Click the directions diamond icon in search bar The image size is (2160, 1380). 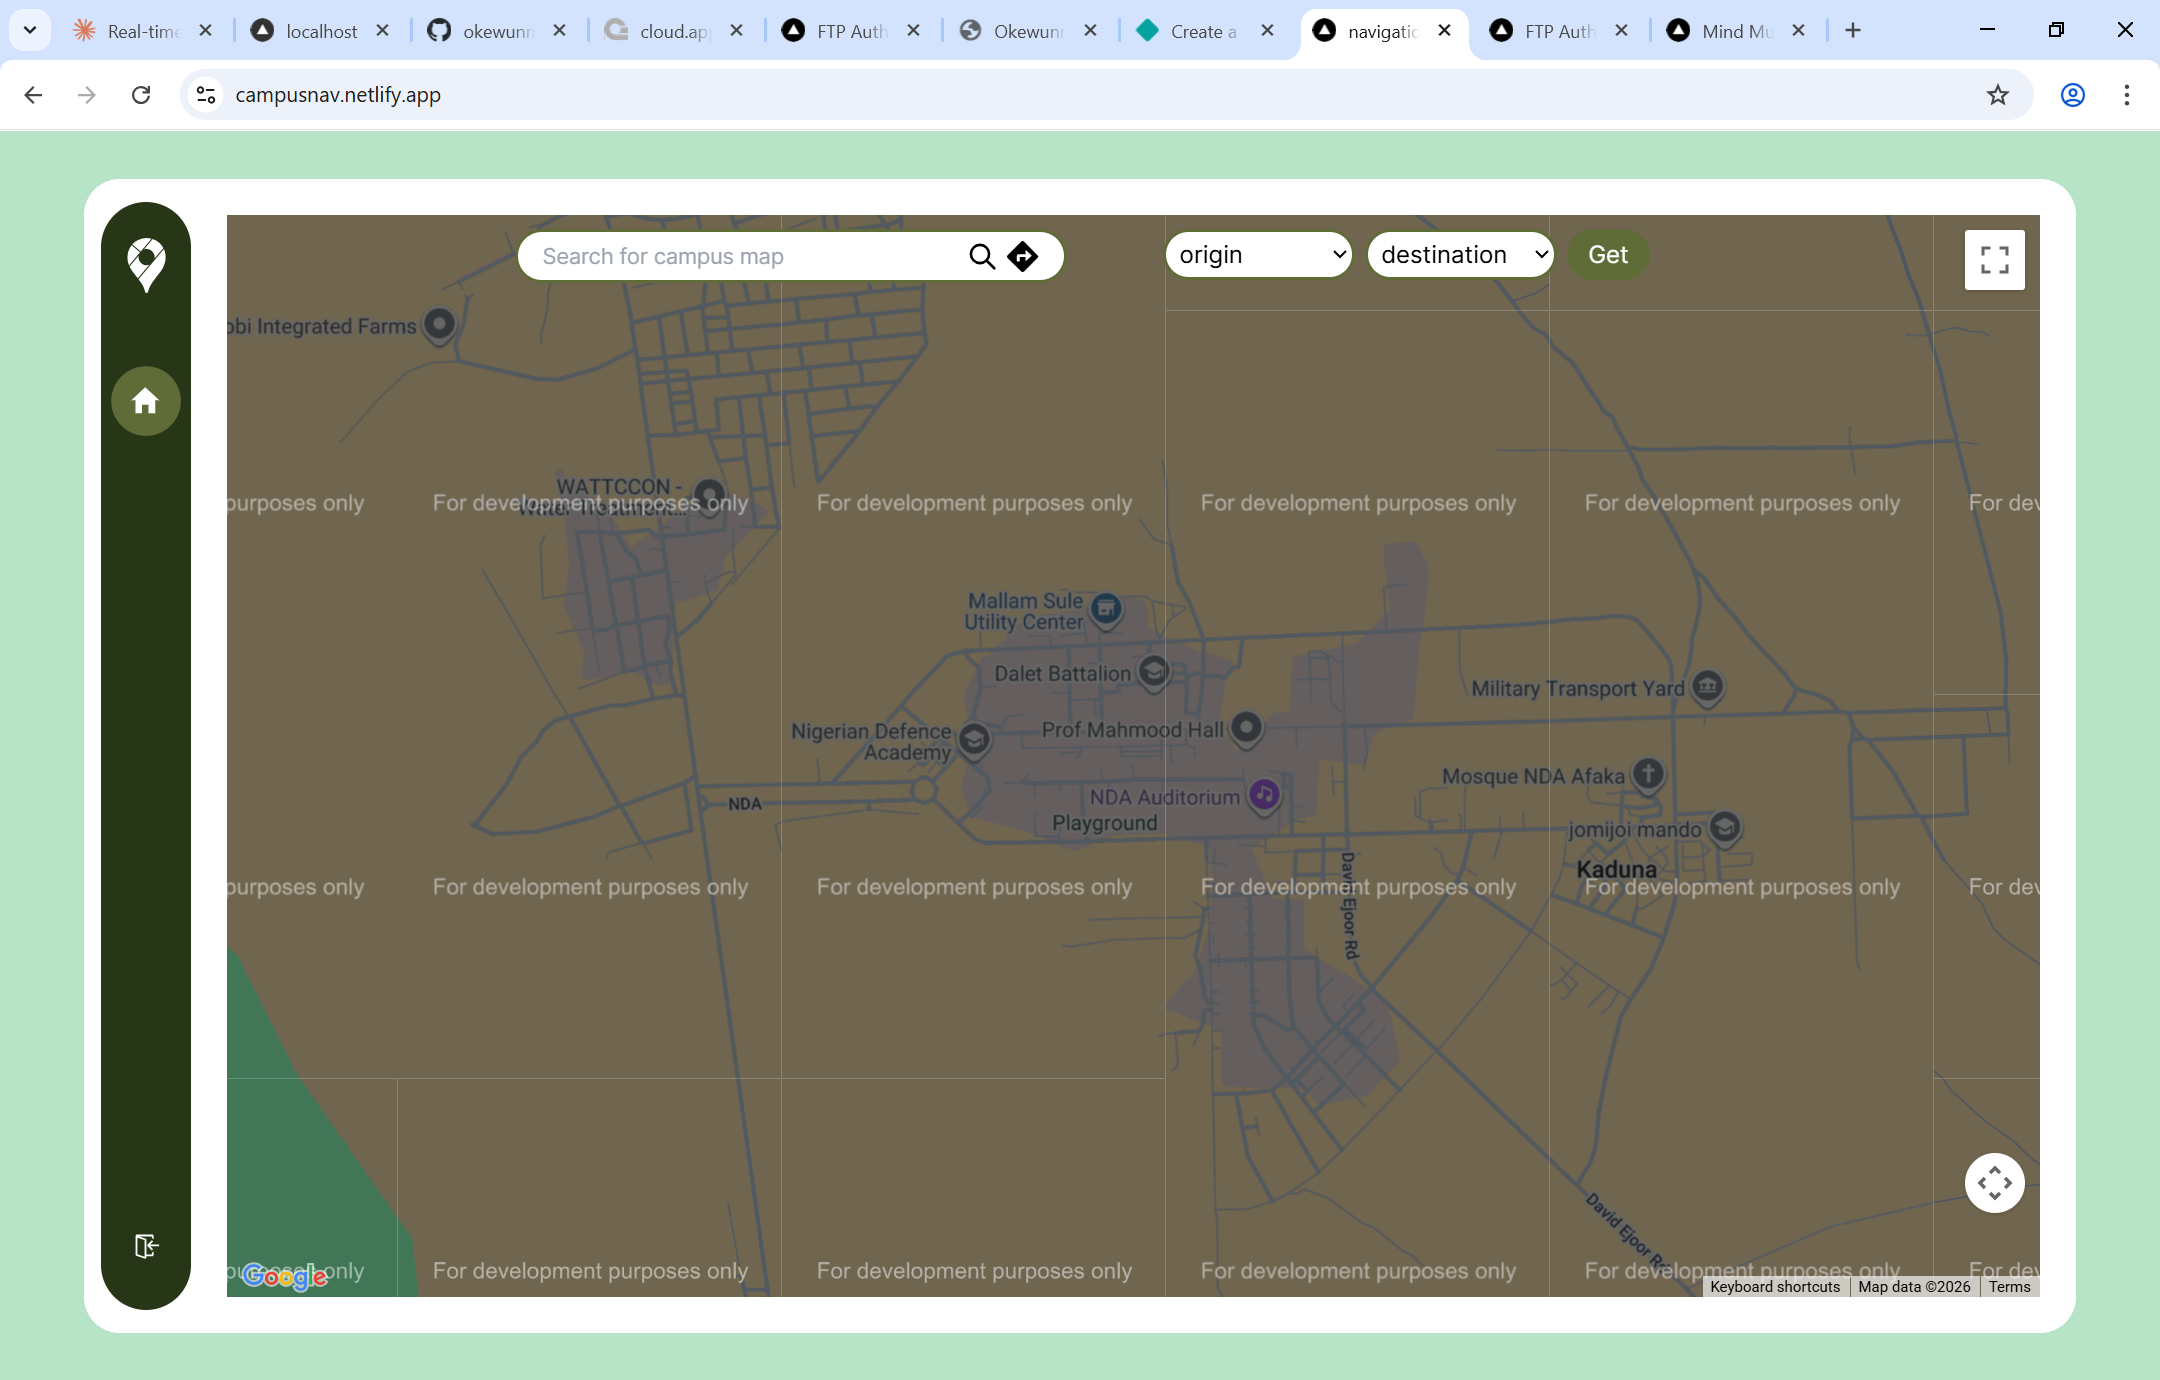click(x=1022, y=257)
